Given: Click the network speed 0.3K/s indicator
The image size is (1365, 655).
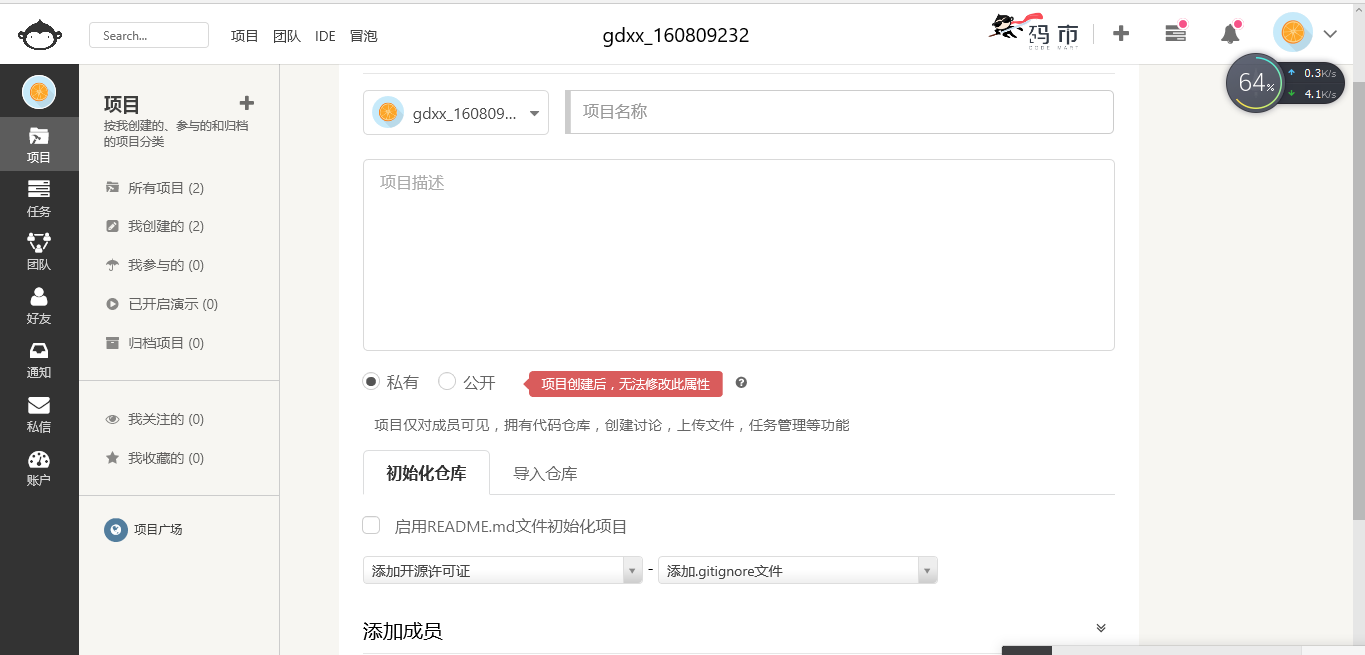Looking at the screenshot, I should [x=1313, y=73].
